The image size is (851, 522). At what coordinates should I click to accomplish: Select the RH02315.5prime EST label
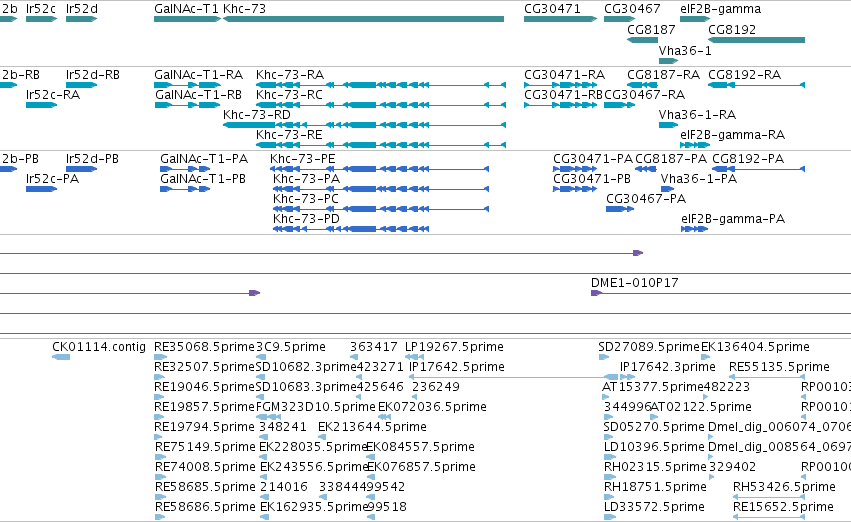(x=655, y=466)
